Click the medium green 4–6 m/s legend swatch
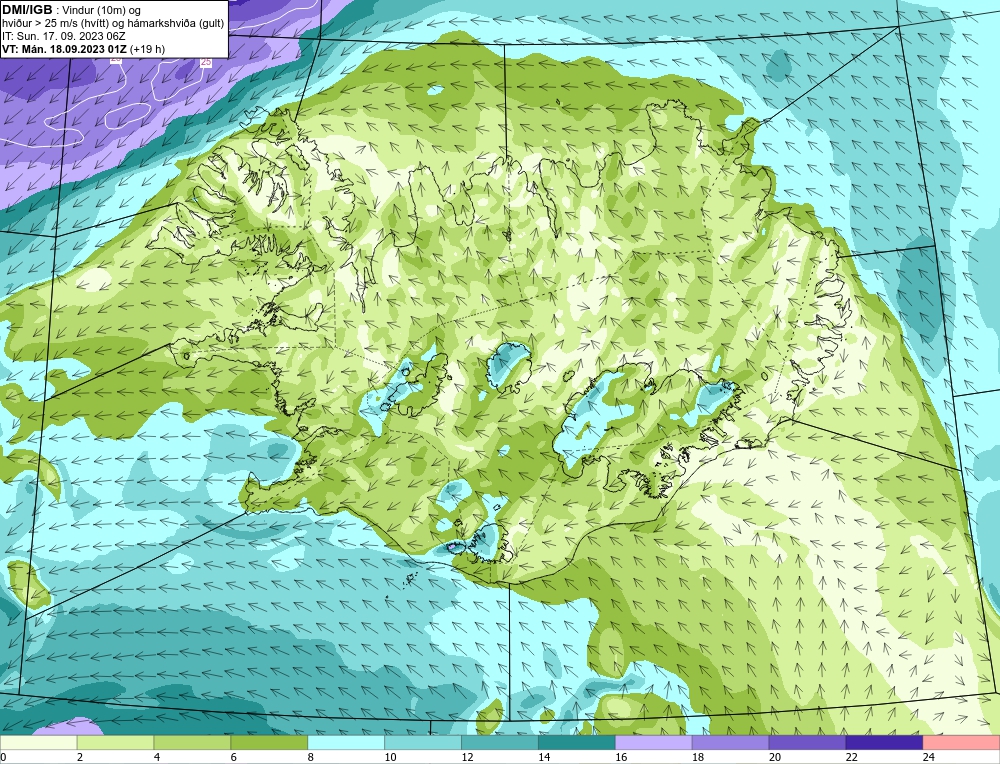Screen dimensions: 1000x764 [192, 742]
